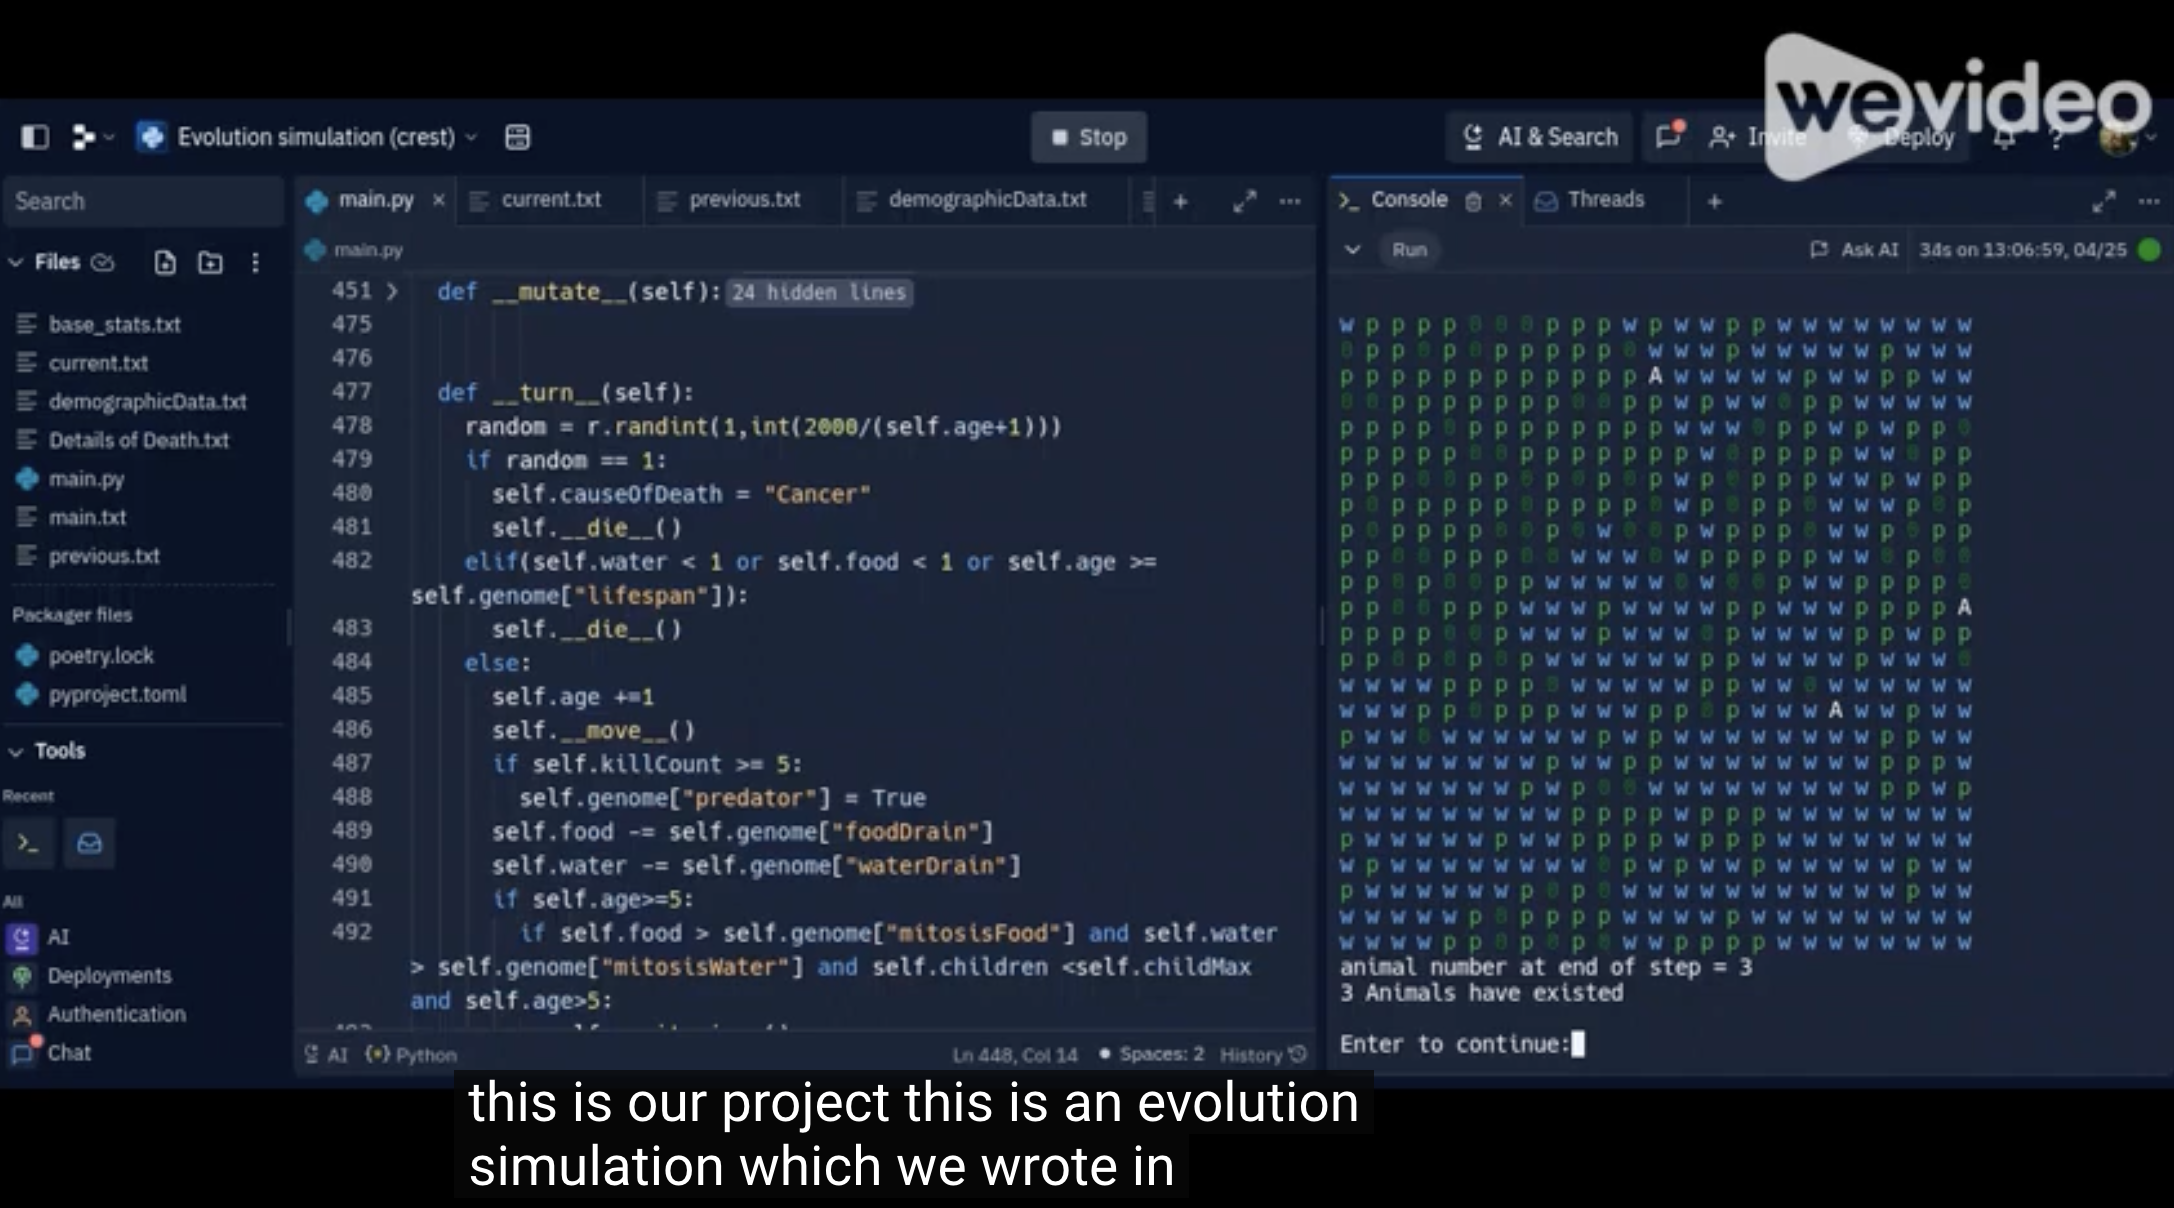Create a new file in the Files panel
The width and height of the screenshot is (2174, 1208).
[165, 262]
